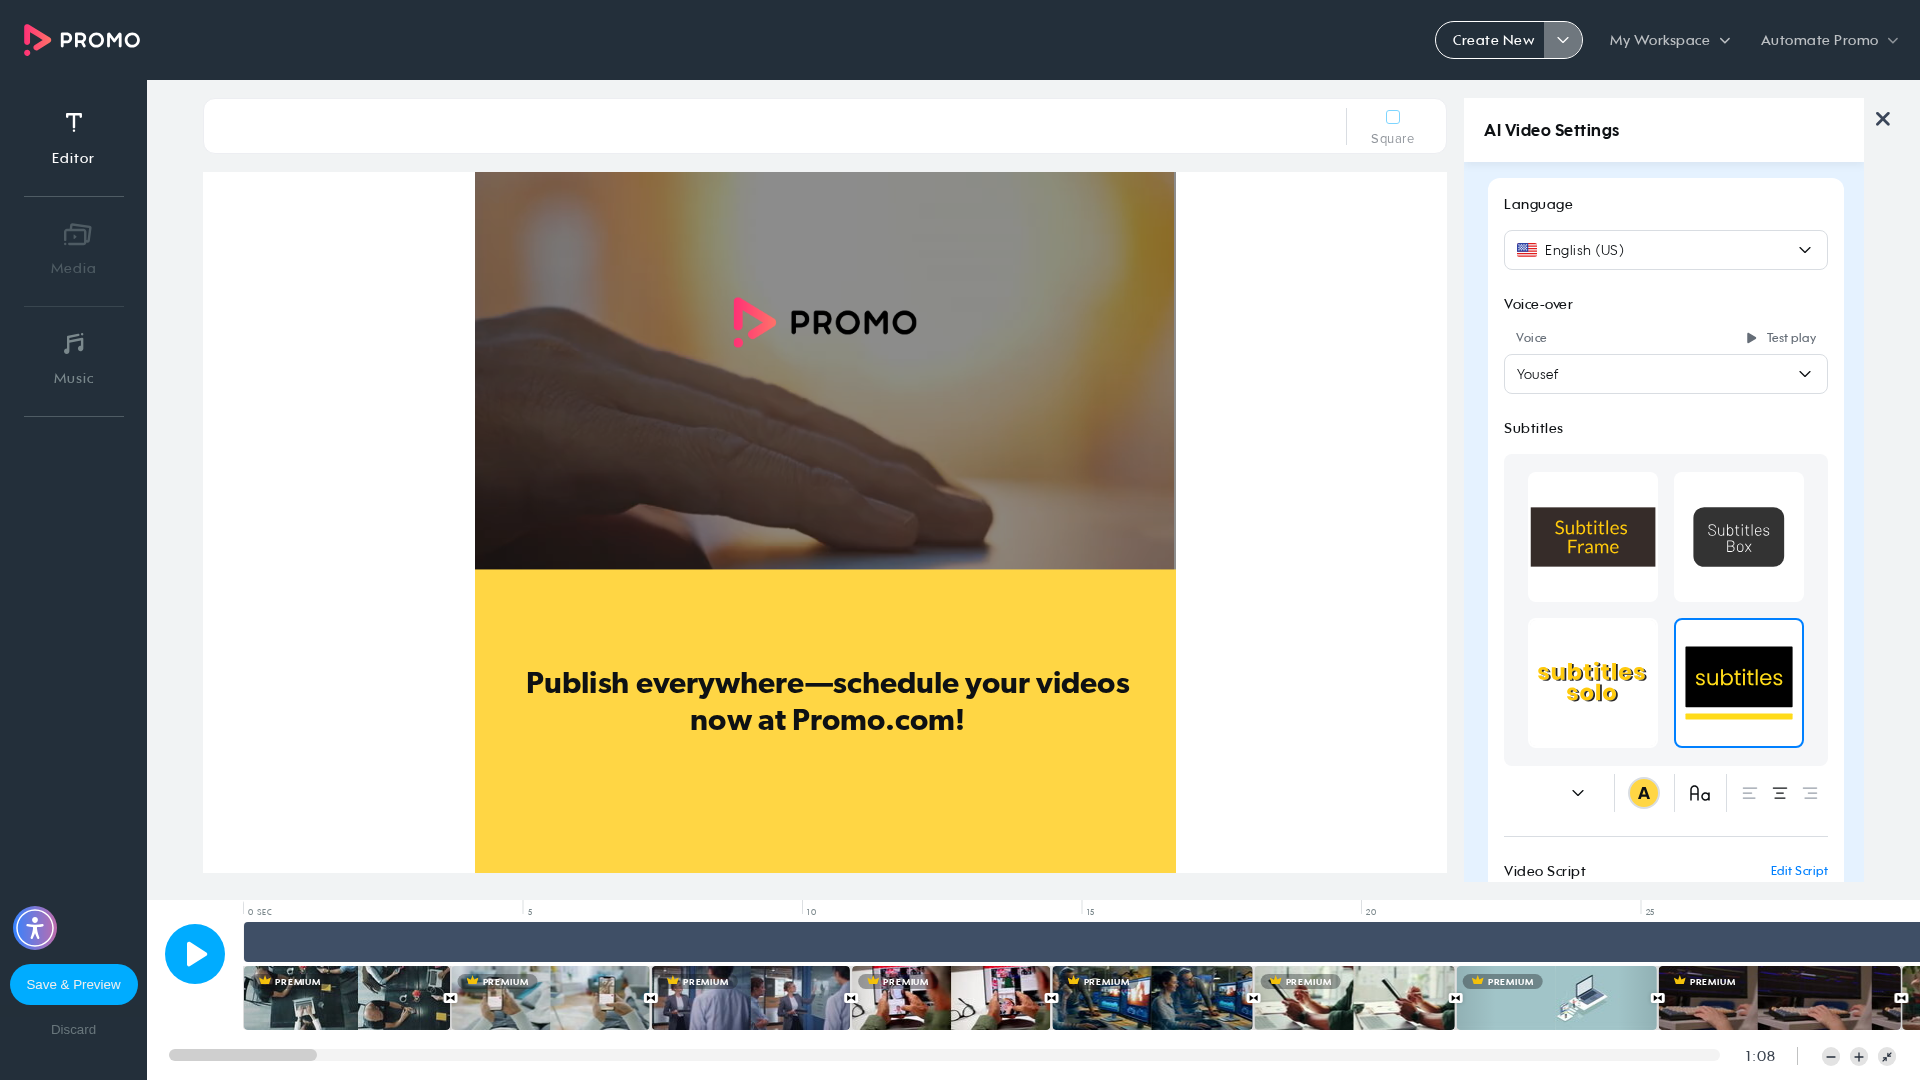
Task: Zoom out the timeline with minus
Action: (1831, 1057)
